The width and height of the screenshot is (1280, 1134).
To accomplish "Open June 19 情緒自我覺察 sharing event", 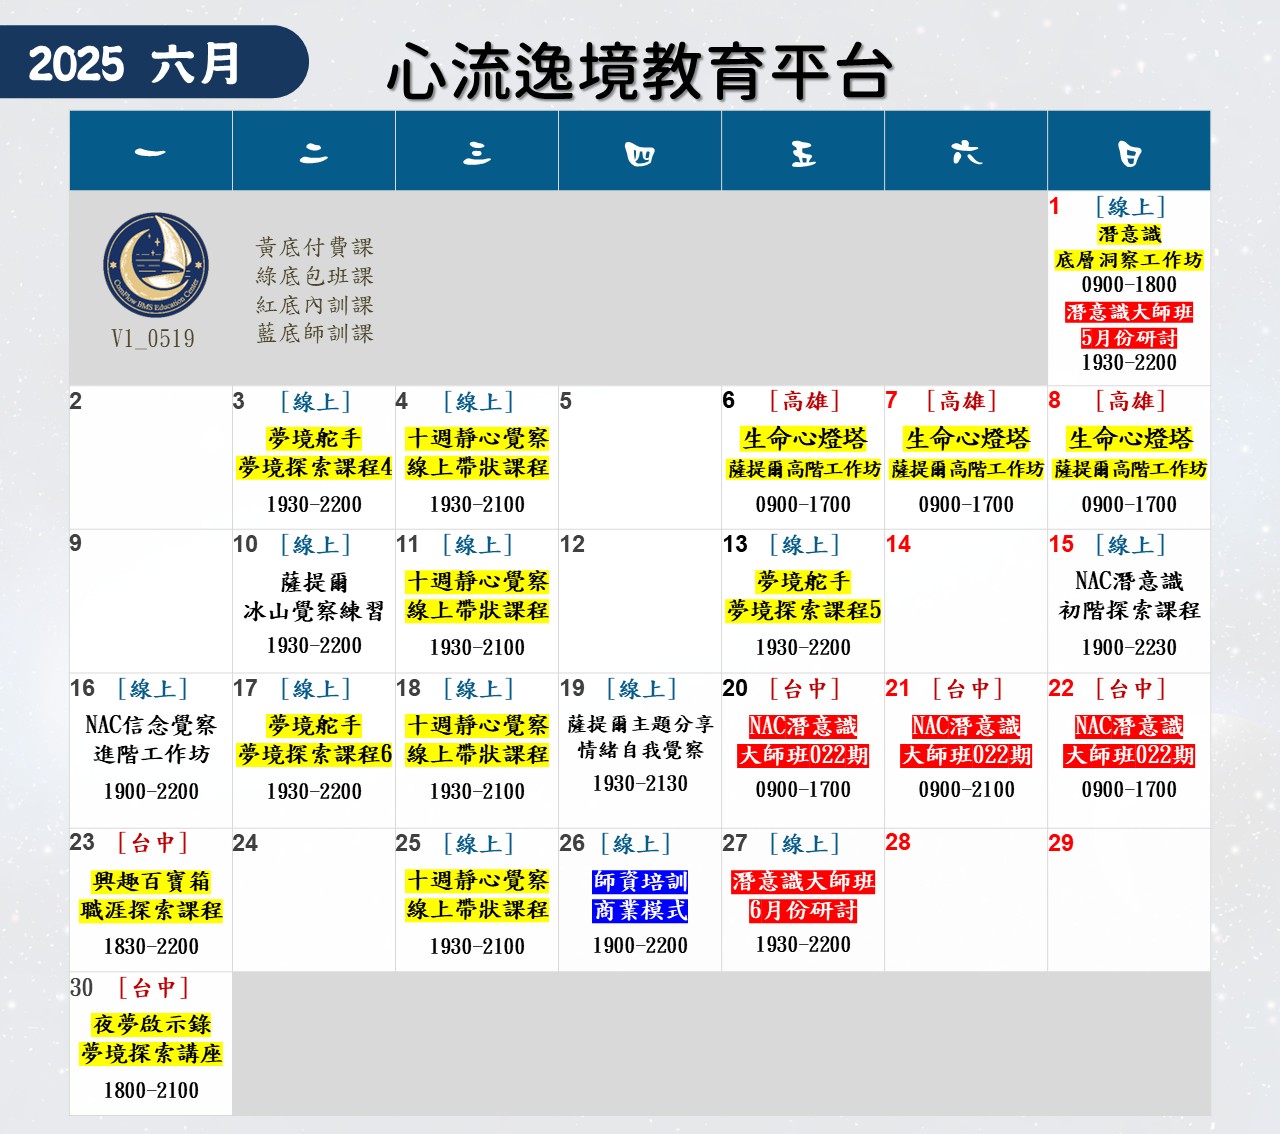I will tap(640, 737).
